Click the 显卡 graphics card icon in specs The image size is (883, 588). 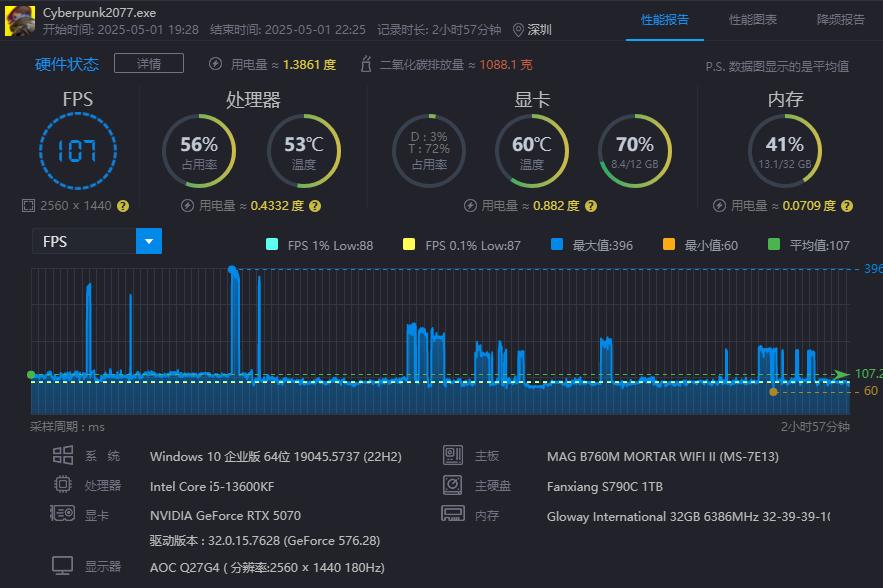click(x=63, y=513)
